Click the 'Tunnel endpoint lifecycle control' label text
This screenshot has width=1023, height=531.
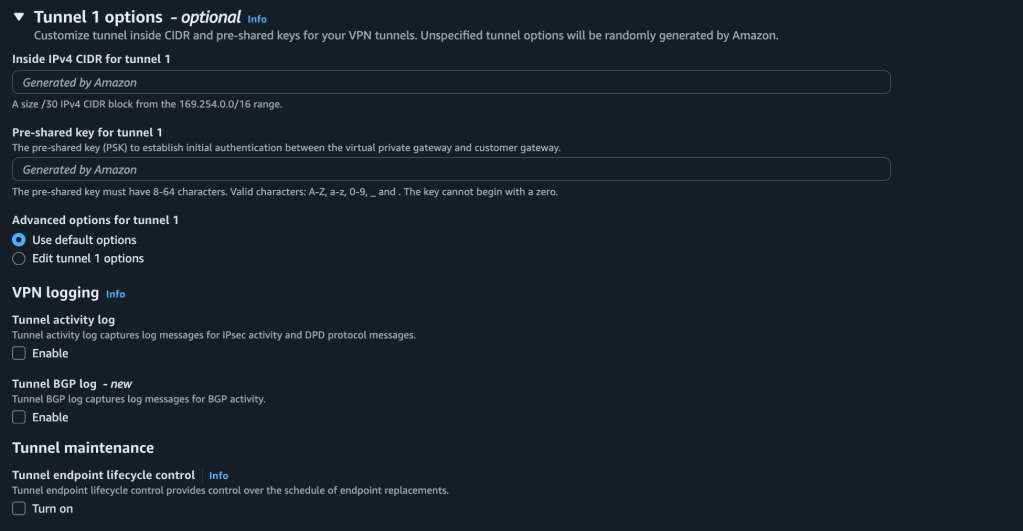tap(103, 475)
